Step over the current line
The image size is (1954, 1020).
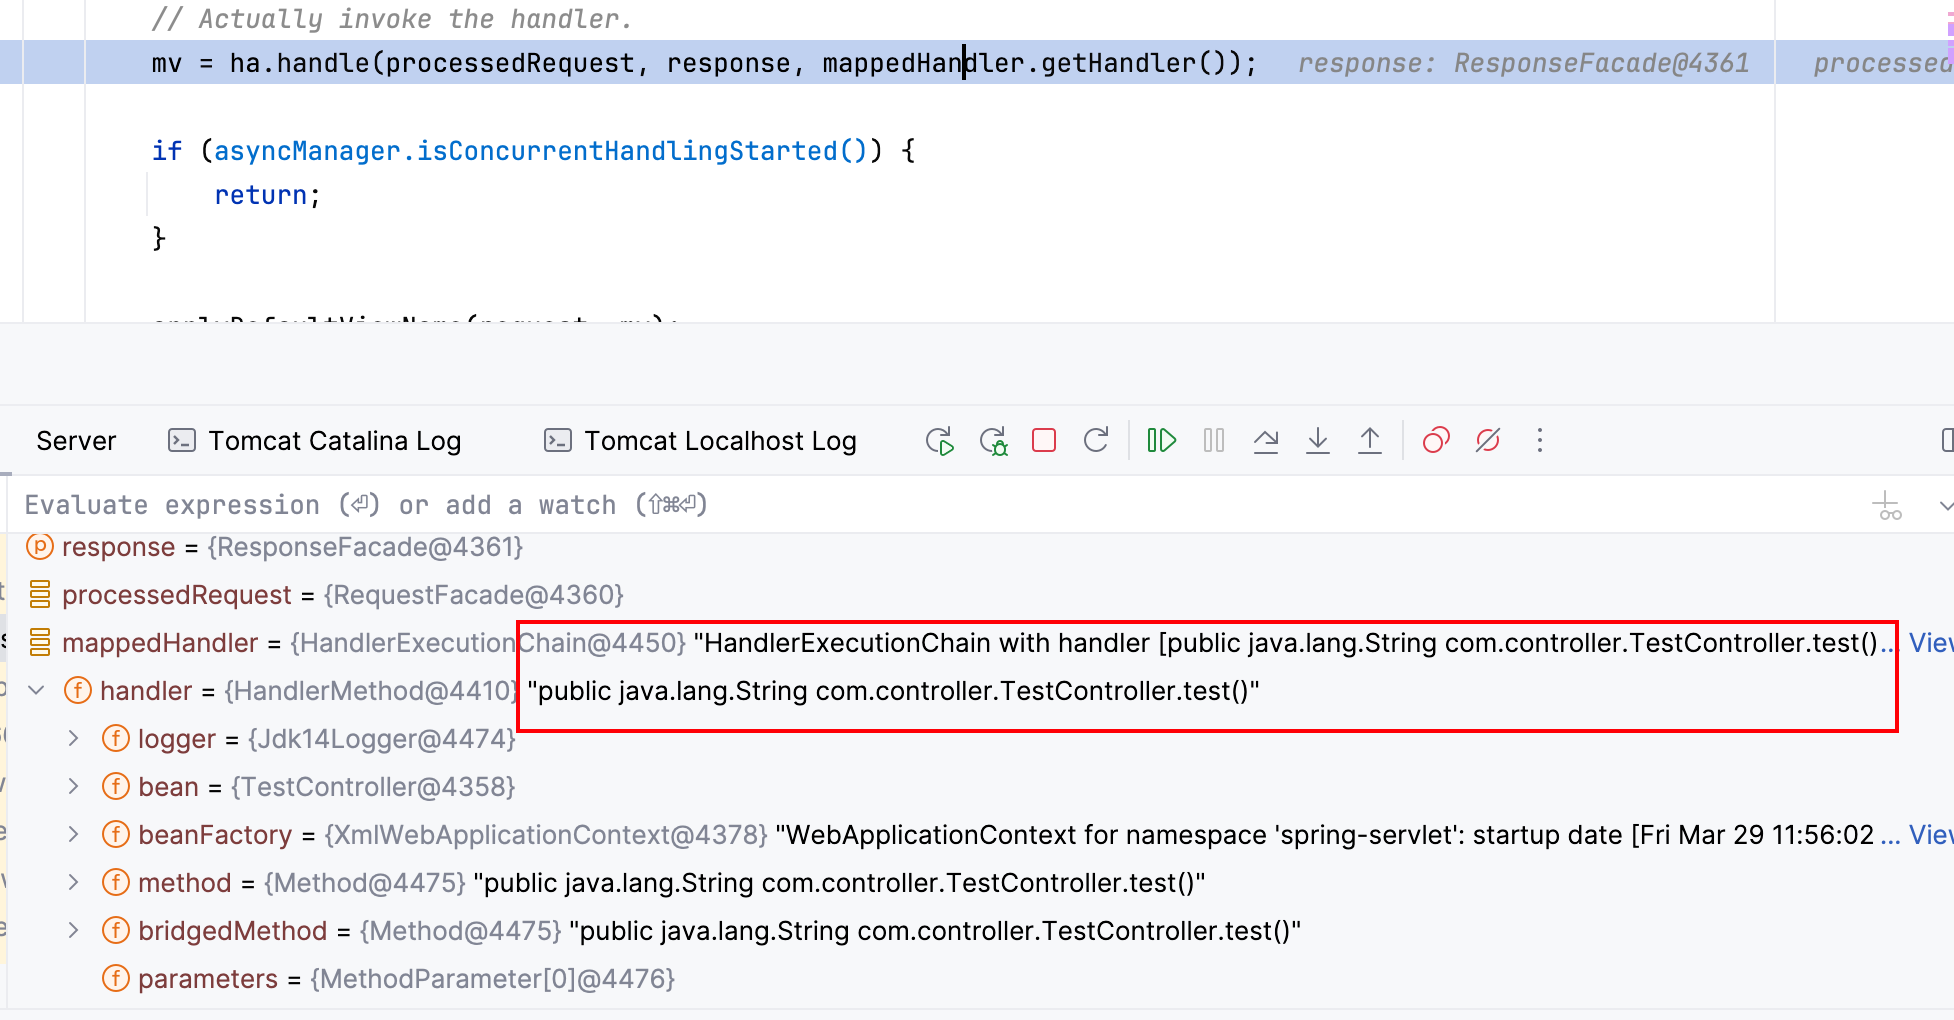coord(1266,440)
